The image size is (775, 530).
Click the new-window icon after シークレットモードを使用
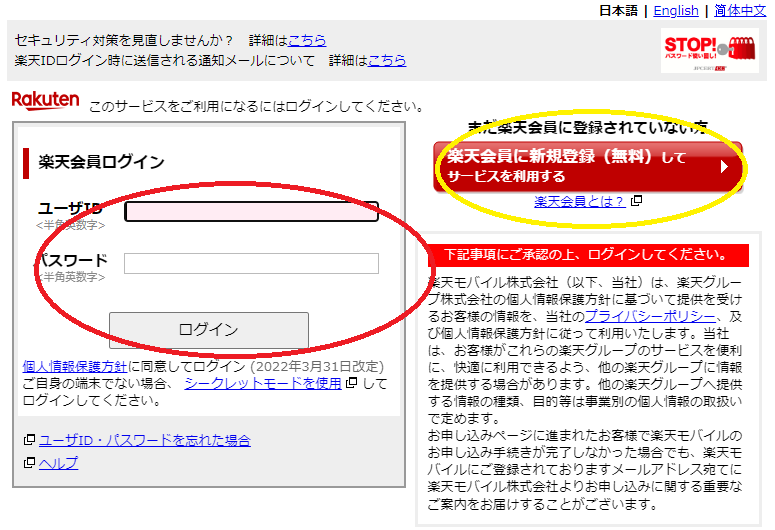(x=351, y=383)
